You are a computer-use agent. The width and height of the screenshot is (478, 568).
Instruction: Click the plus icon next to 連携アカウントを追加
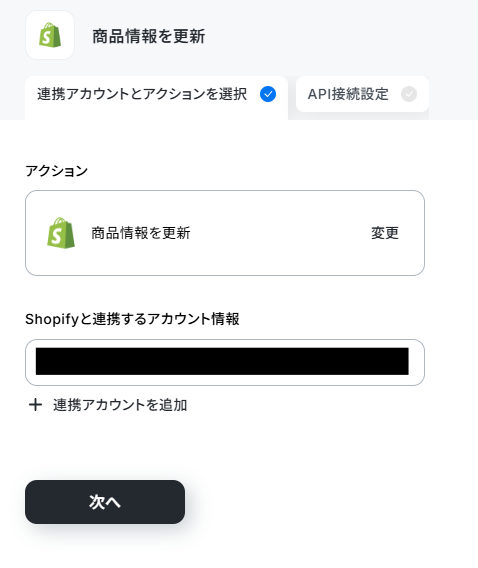point(35,405)
